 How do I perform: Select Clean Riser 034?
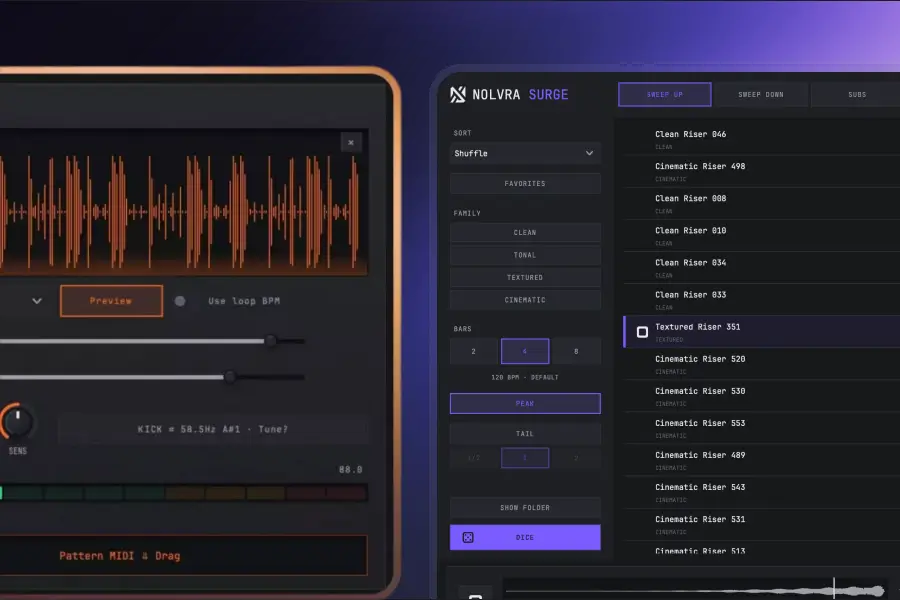[761, 268]
